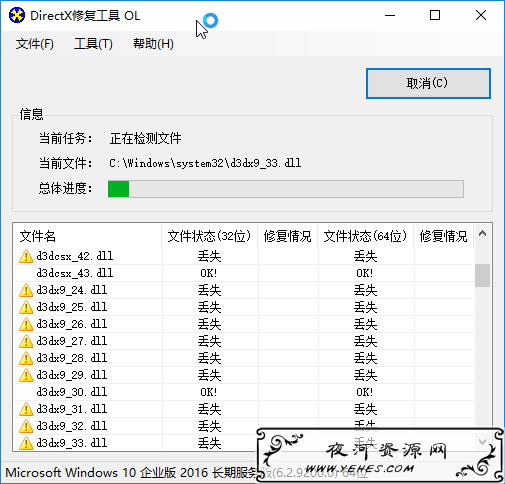Click the 总体进度 progress bar
Viewport: 505px width, 484px height.
coord(286,189)
